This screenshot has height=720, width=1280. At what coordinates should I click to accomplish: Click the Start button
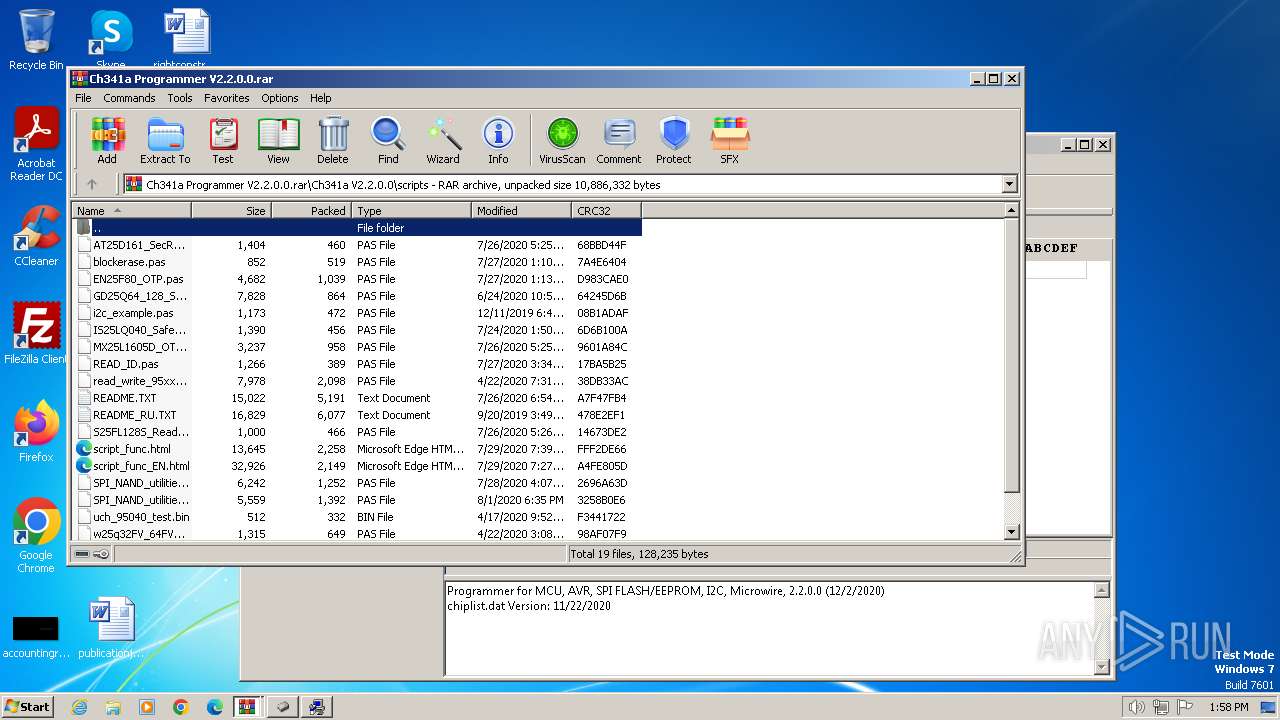(27, 706)
